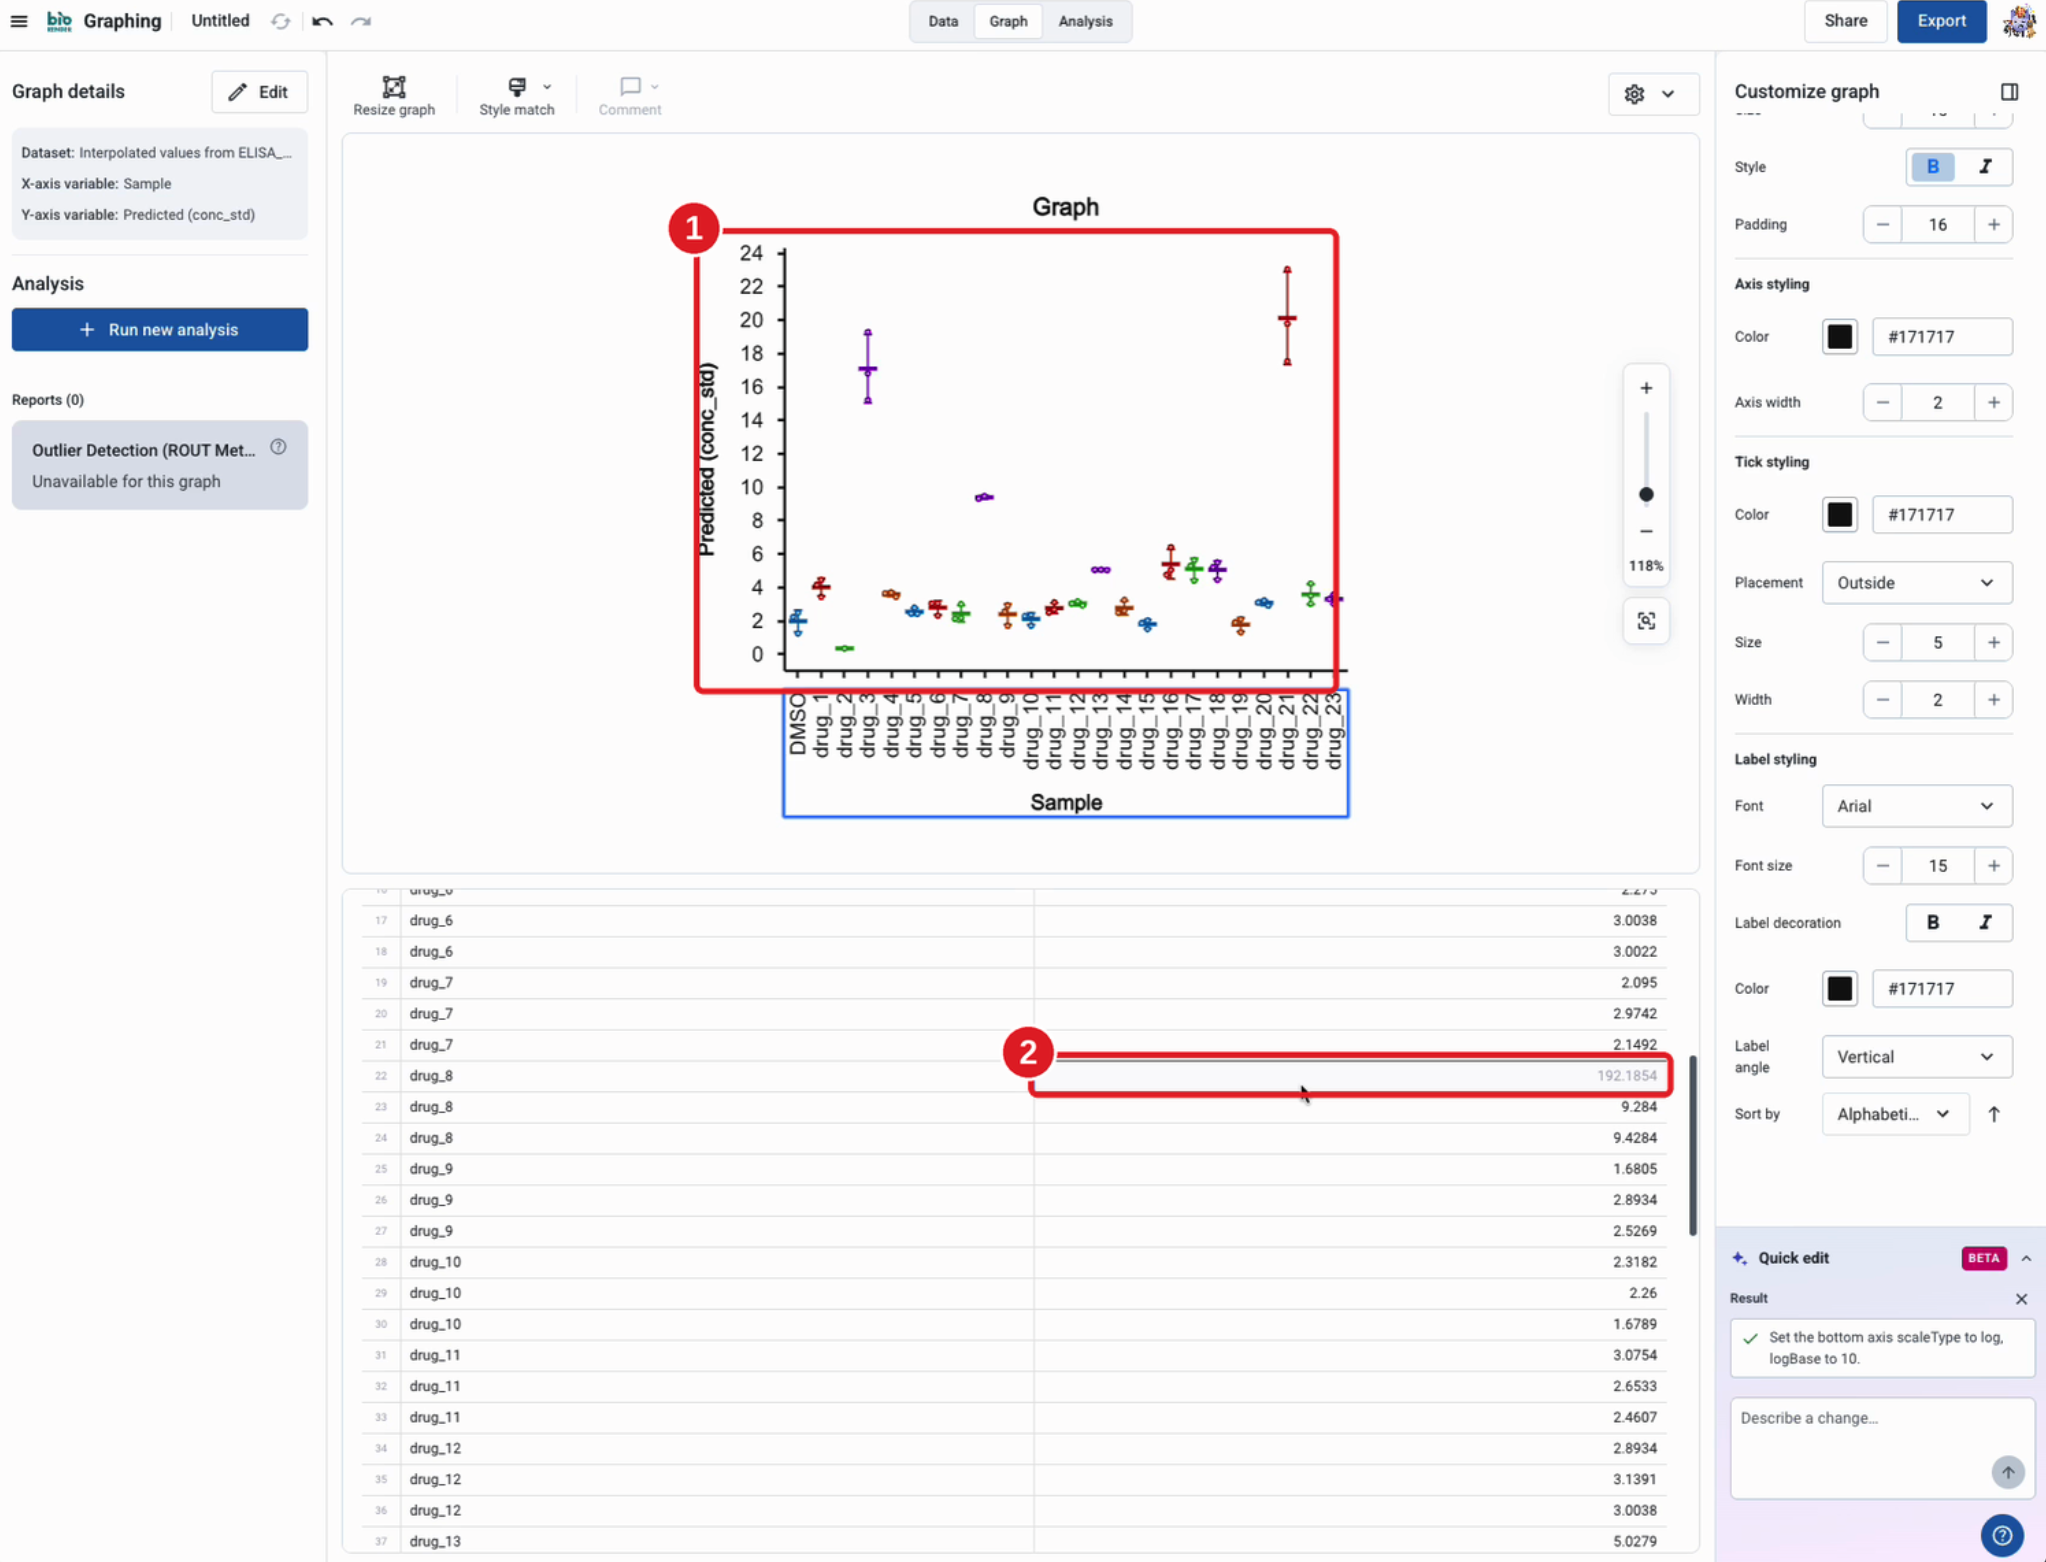Collapse the Customize graph side panel
2046x1562 pixels.
point(2009,91)
